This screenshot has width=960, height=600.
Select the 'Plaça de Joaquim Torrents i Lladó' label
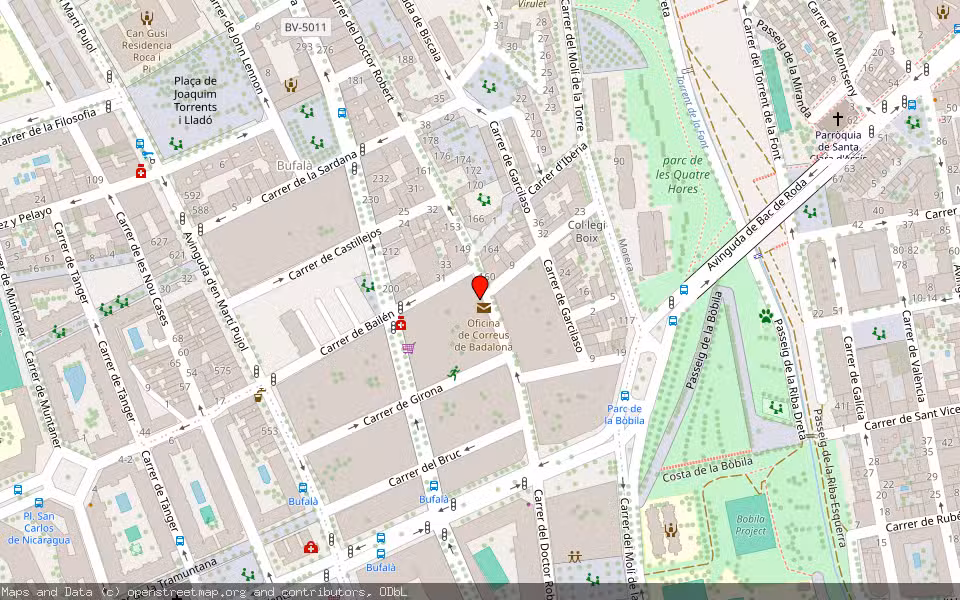(x=195, y=100)
